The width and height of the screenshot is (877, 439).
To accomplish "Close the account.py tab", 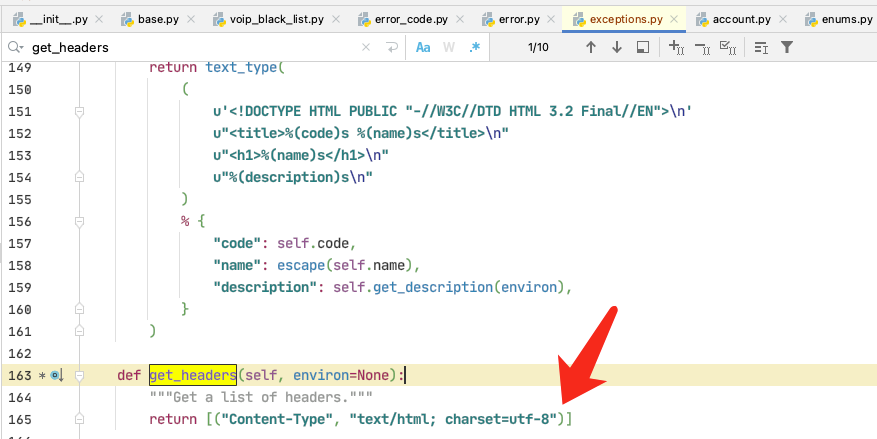I will (782, 20).
